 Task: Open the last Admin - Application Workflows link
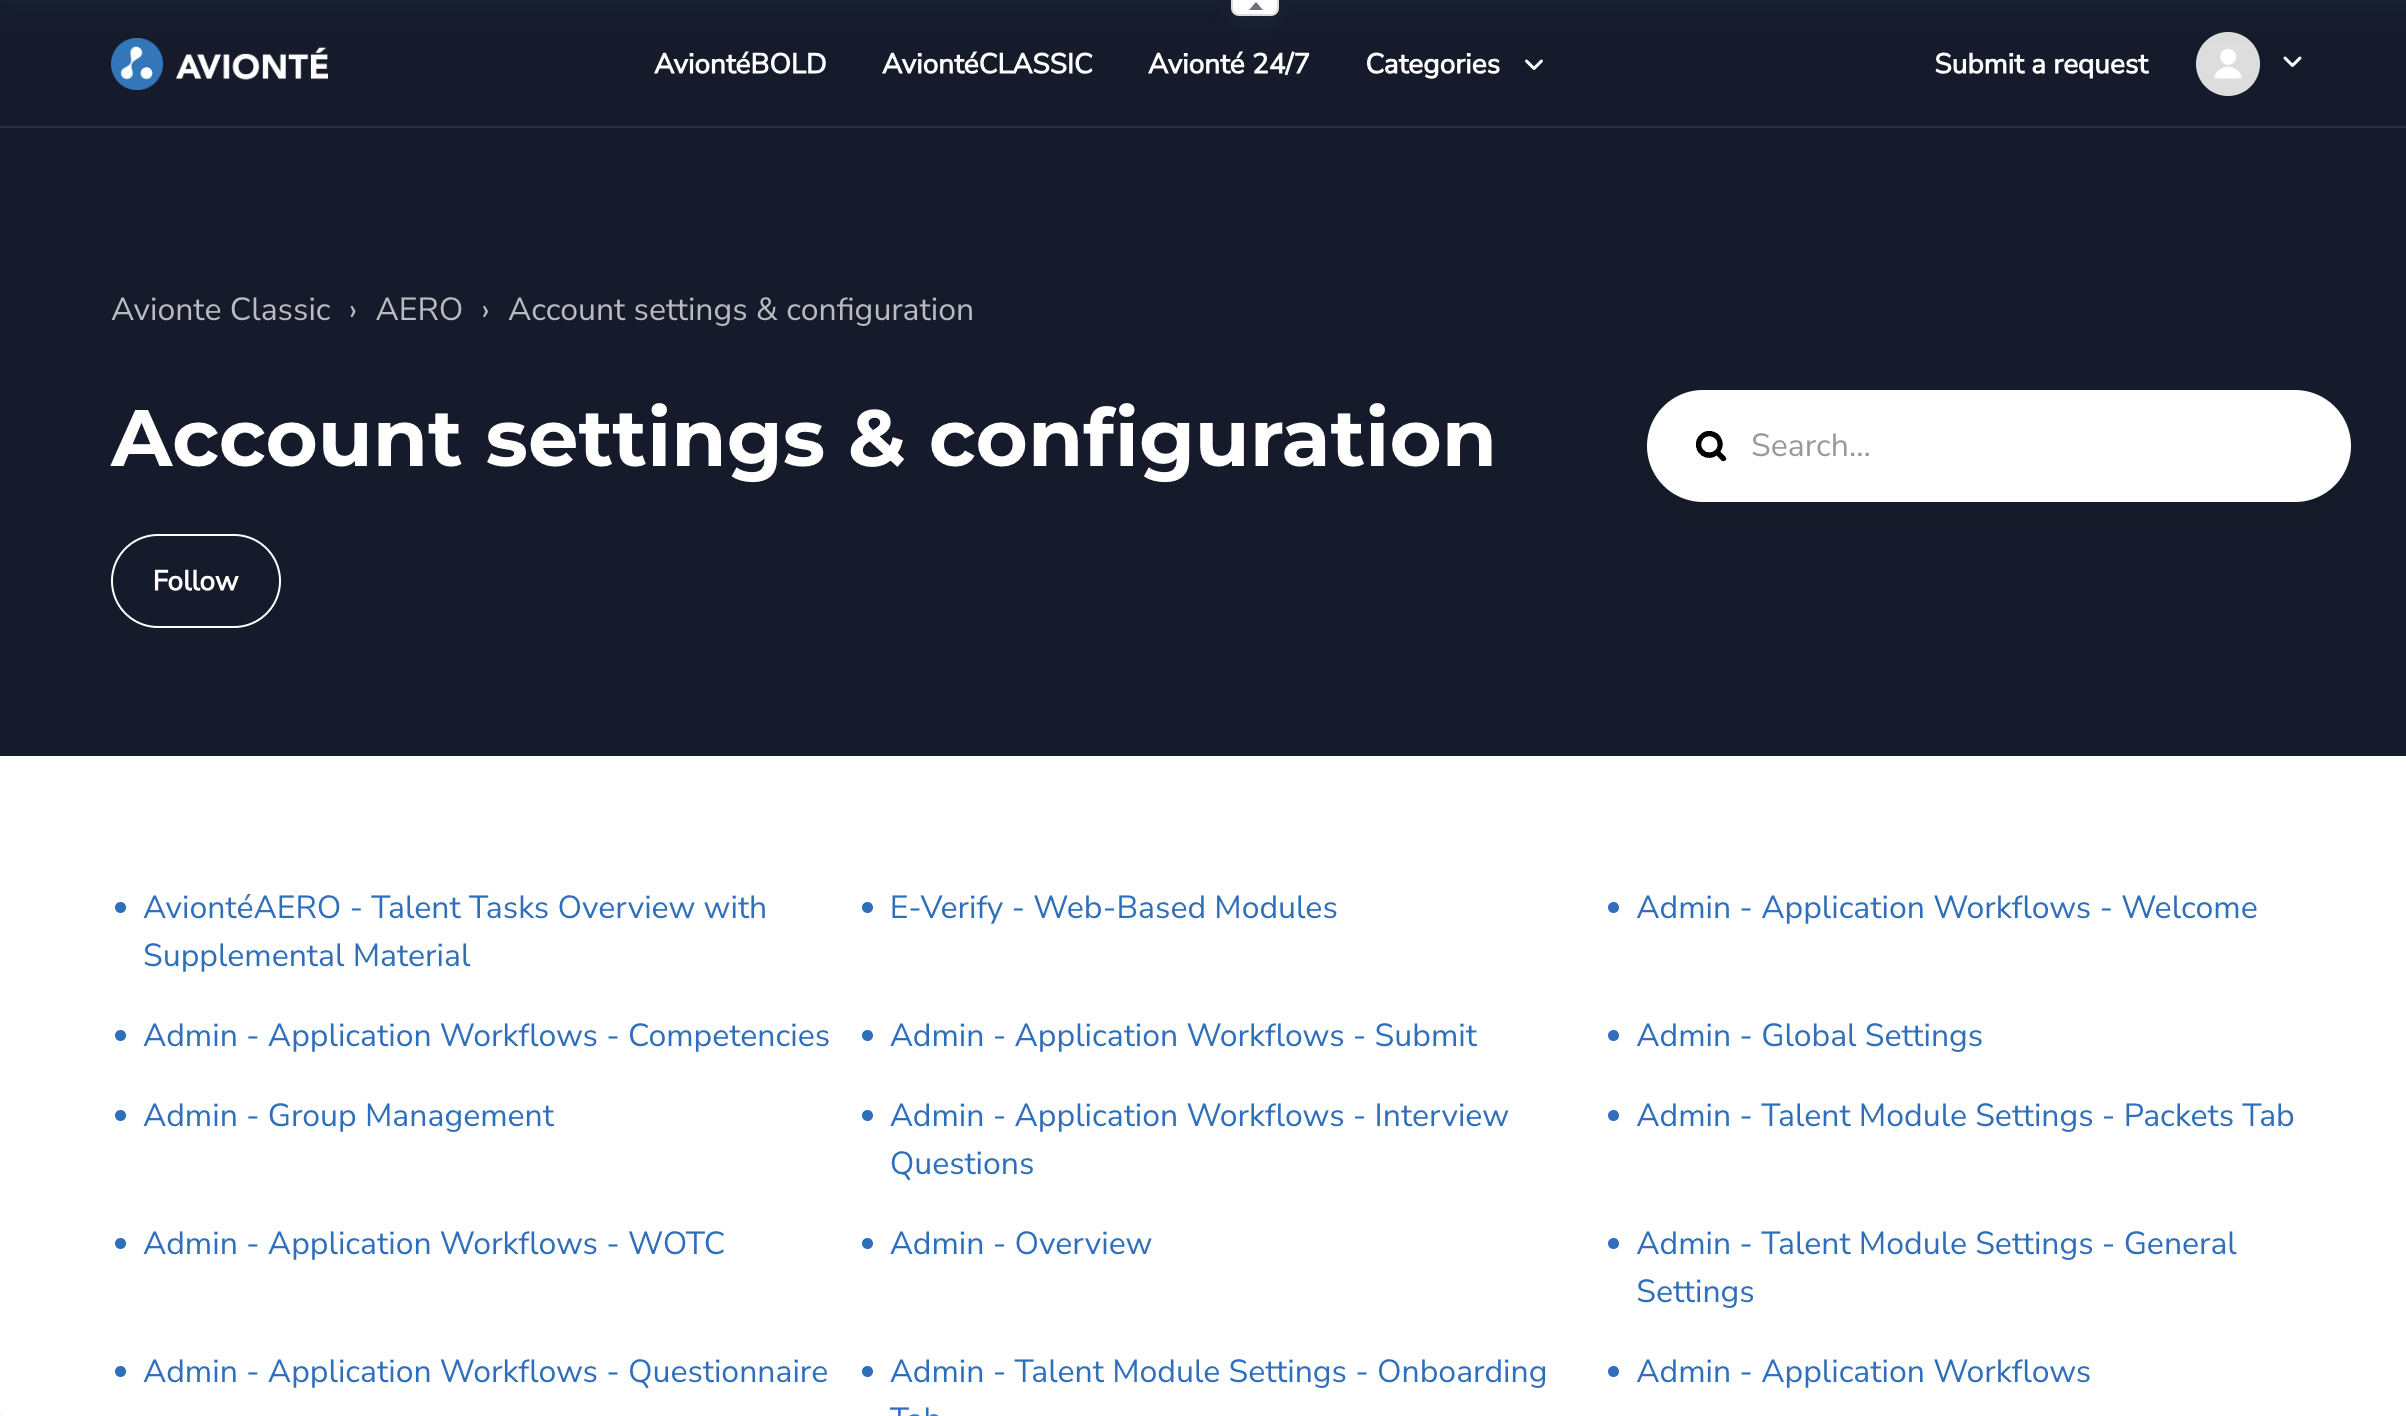(x=1863, y=1371)
